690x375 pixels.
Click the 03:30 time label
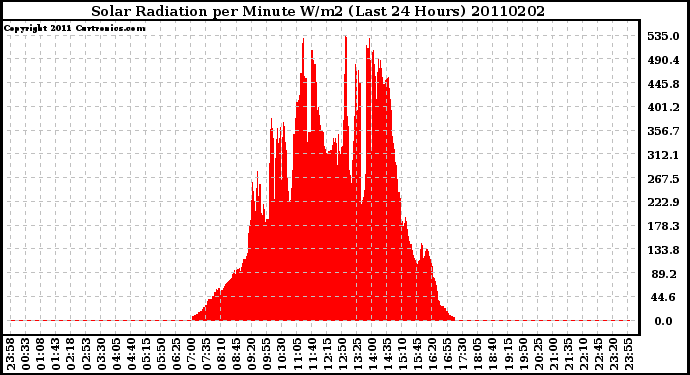(101, 355)
